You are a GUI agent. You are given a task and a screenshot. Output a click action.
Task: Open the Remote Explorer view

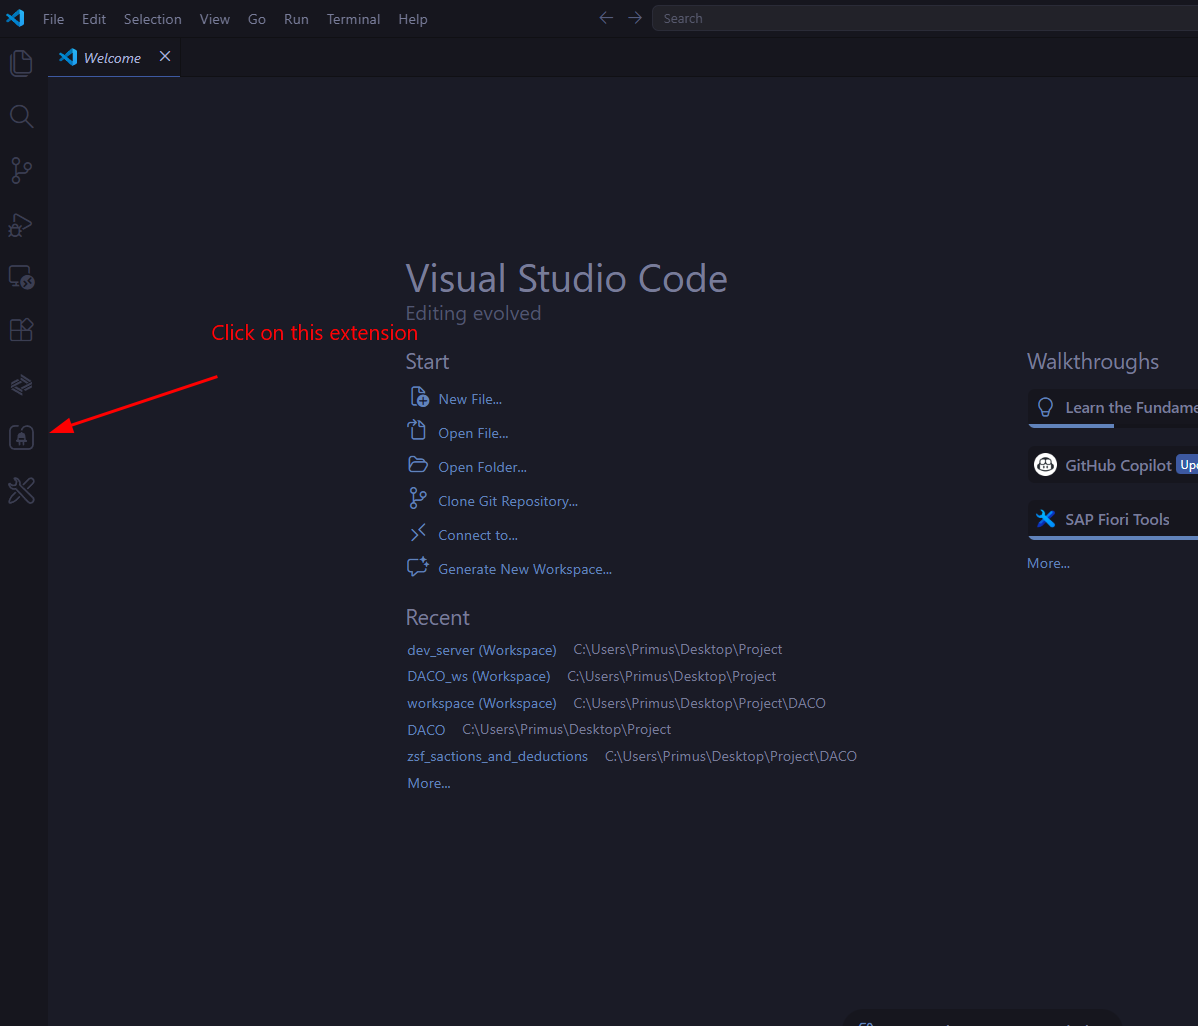tap(21, 277)
